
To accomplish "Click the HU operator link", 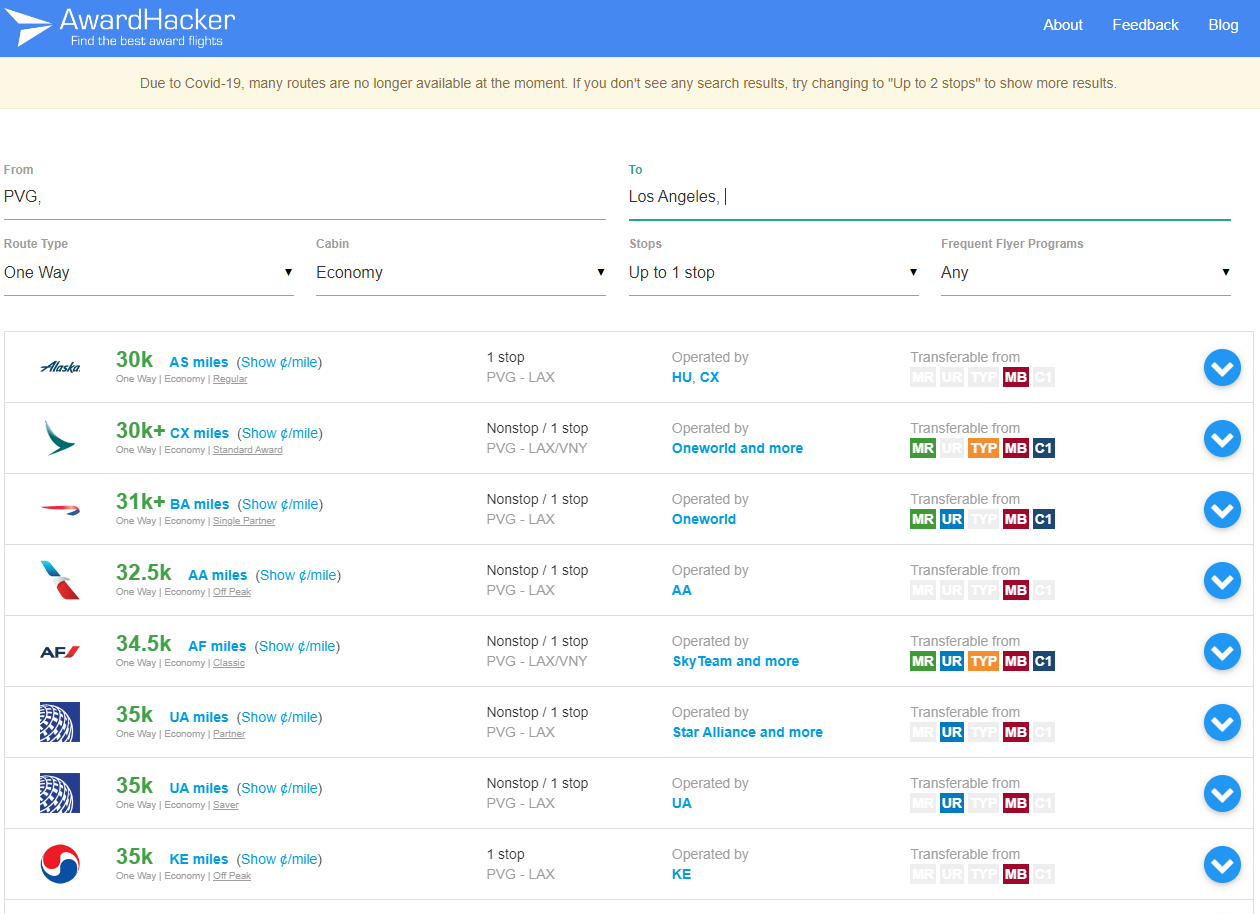I will 682,377.
